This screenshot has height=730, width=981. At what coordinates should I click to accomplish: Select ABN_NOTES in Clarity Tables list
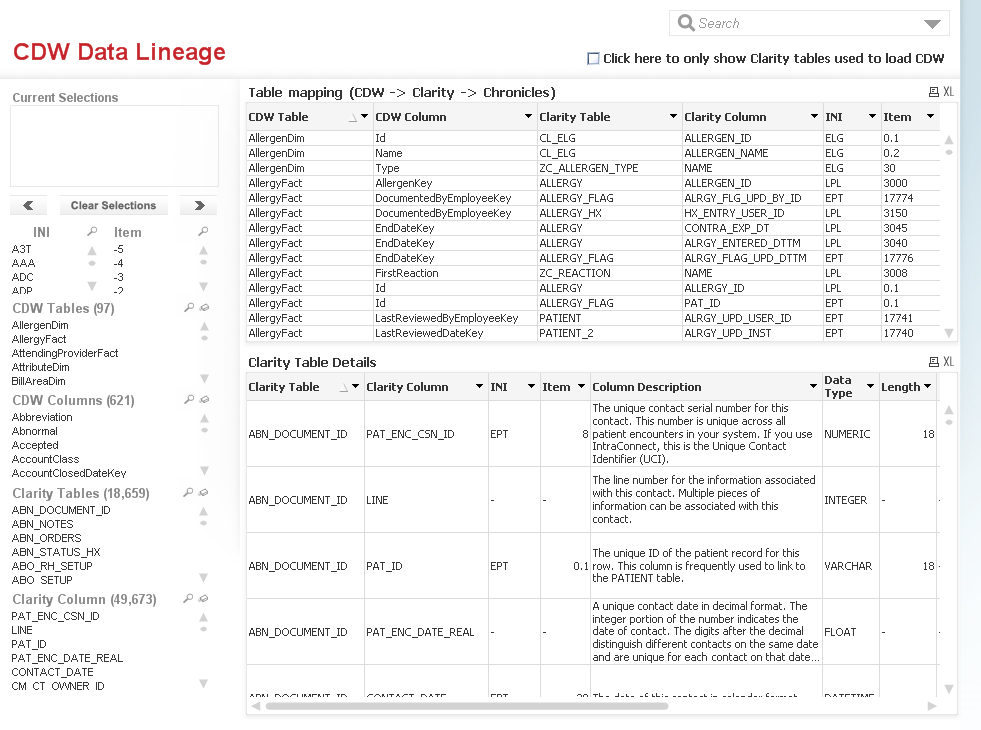43,524
